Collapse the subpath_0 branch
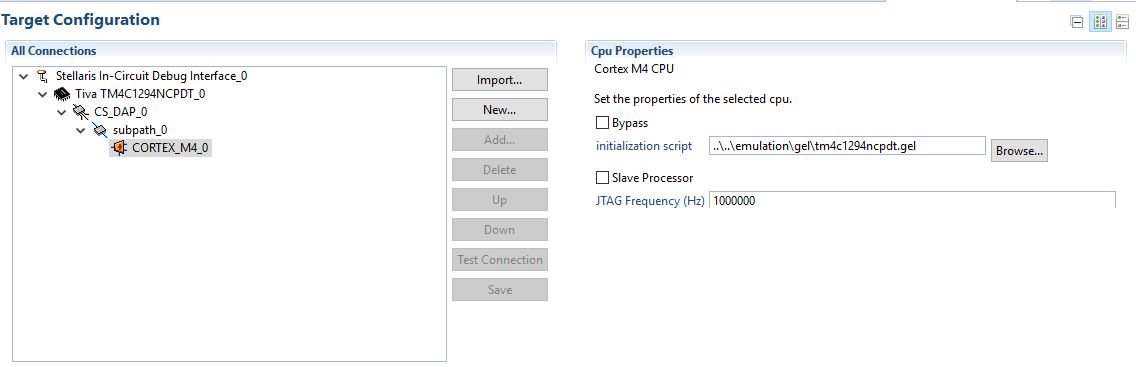1136x367 pixels. [80, 130]
